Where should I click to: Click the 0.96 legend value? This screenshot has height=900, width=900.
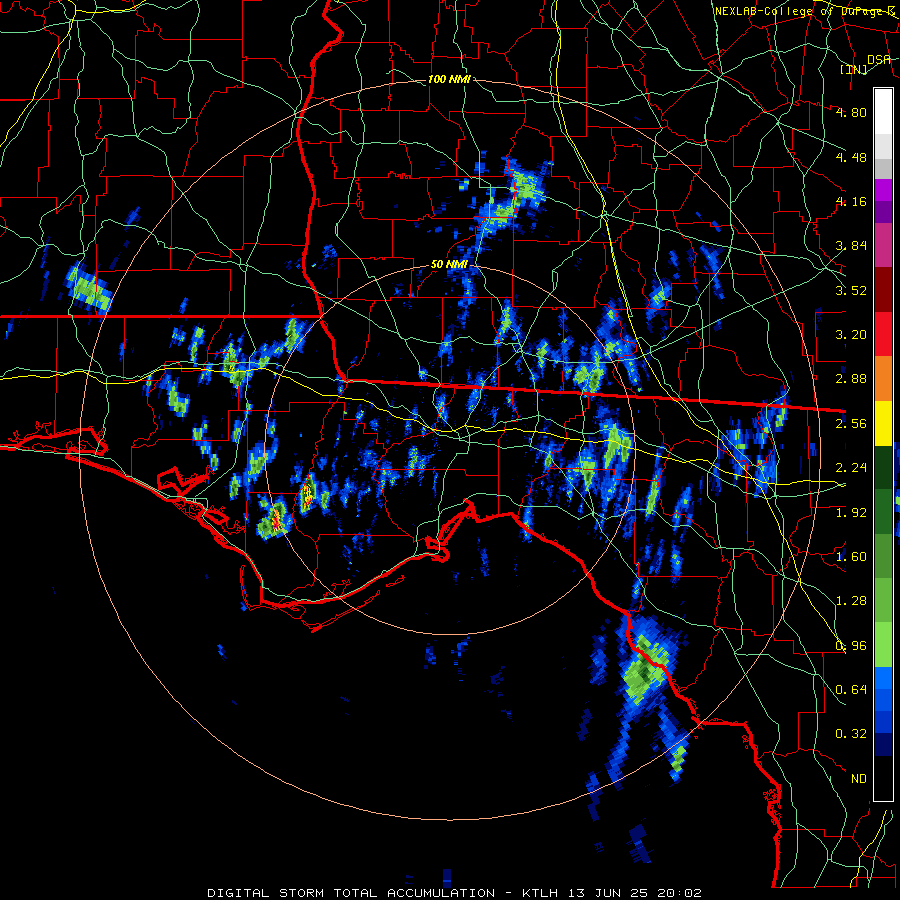click(x=851, y=646)
